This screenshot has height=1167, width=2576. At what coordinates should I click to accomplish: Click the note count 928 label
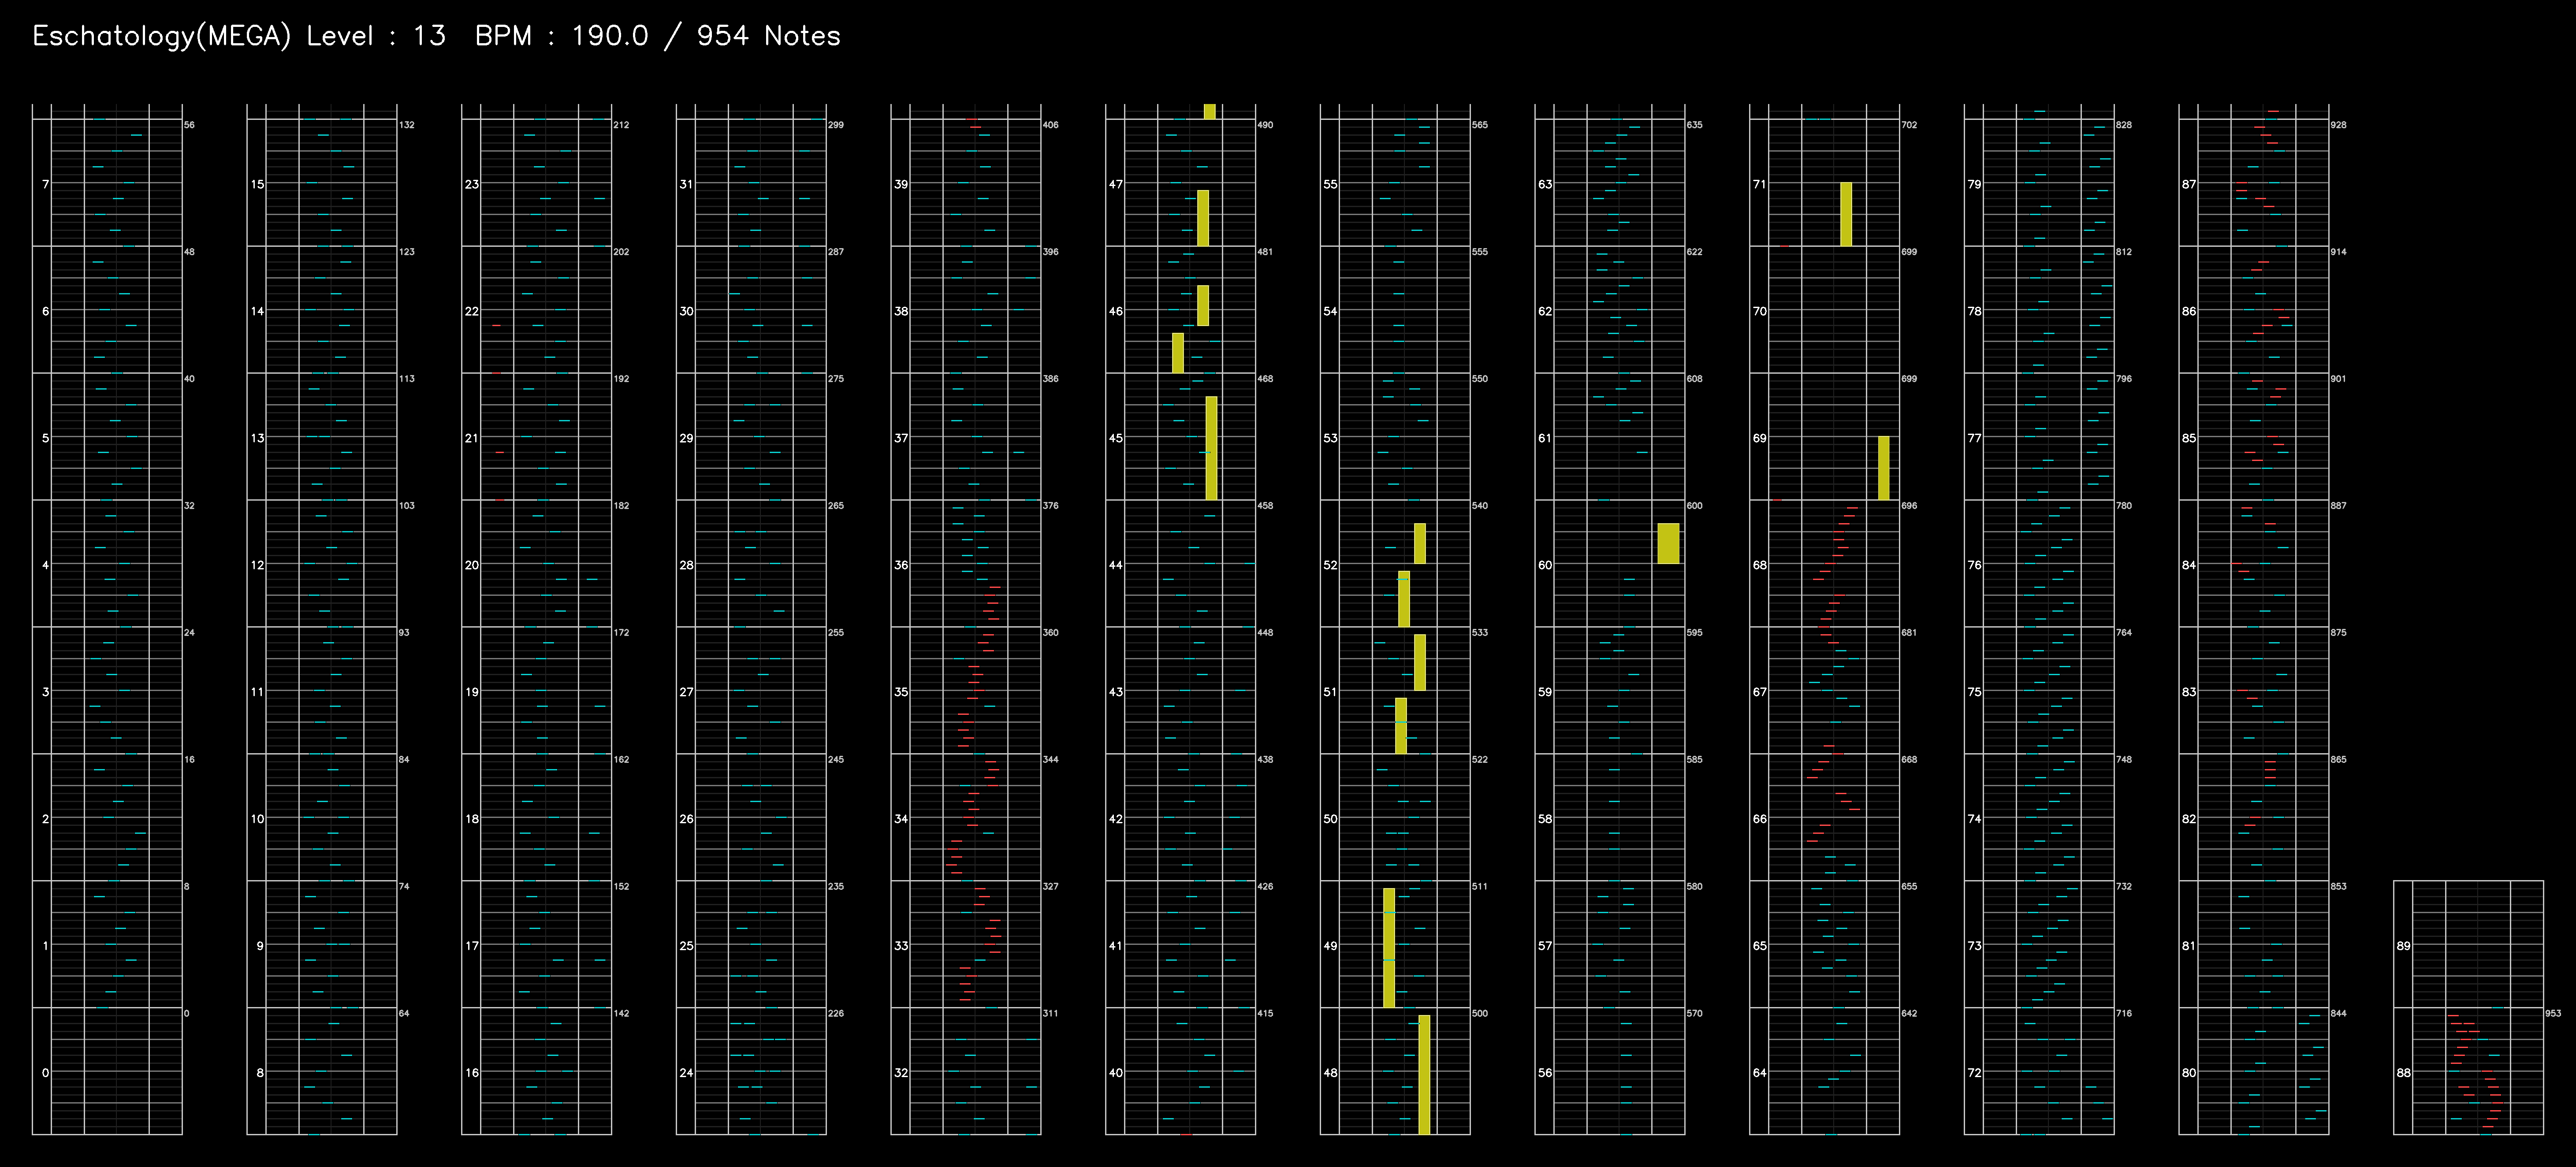point(2338,125)
